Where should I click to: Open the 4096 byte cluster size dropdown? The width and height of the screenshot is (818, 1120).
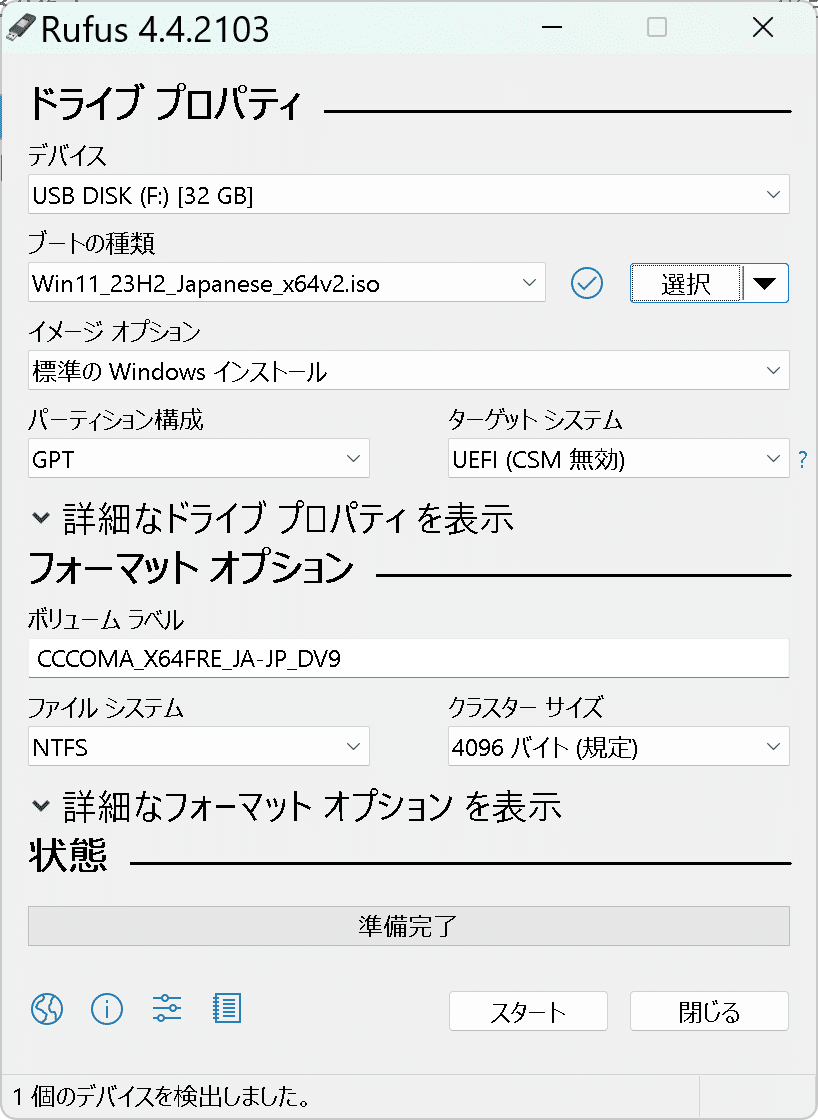coord(619,746)
